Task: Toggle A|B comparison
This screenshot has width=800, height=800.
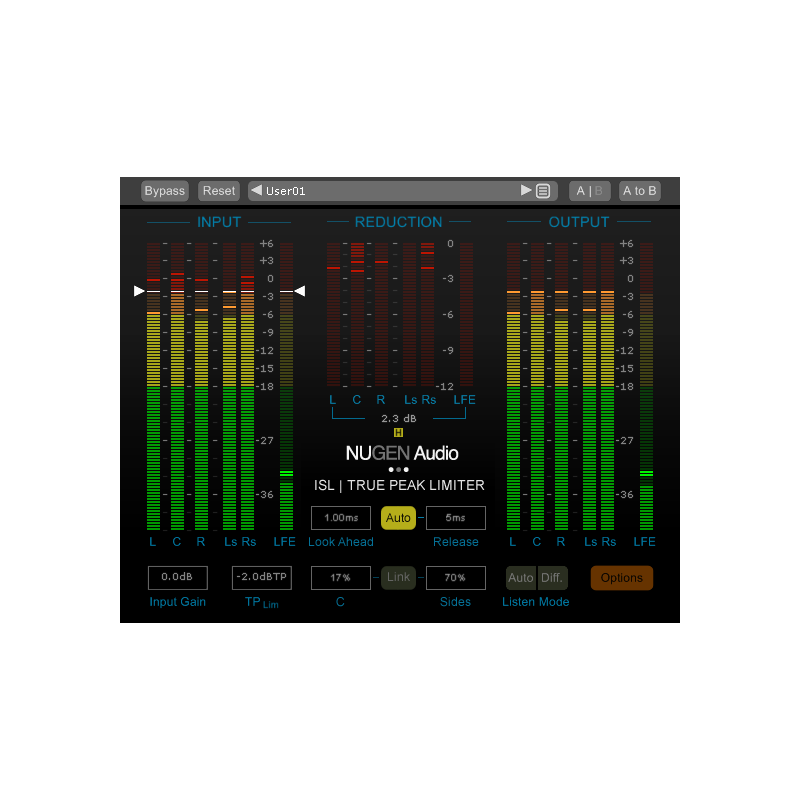Action: [x=589, y=190]
